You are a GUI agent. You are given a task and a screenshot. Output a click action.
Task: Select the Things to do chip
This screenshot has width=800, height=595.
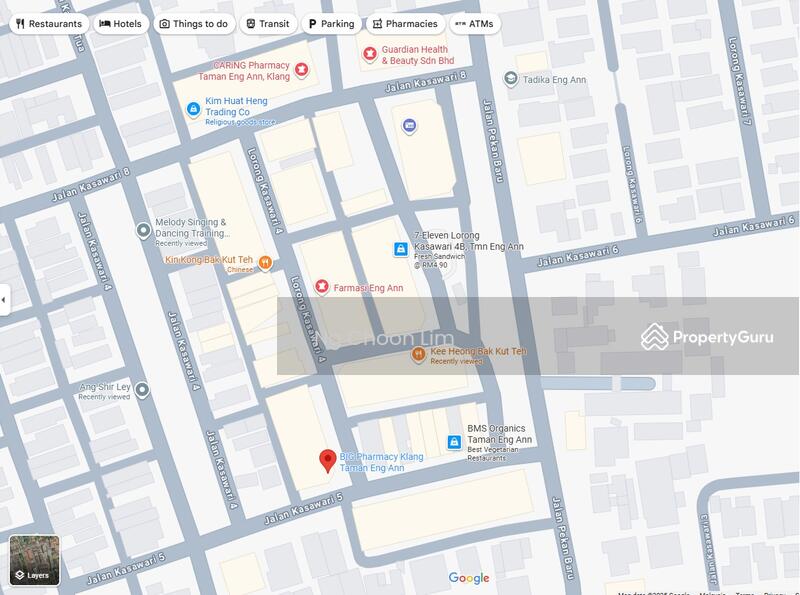tap(194, 24)
